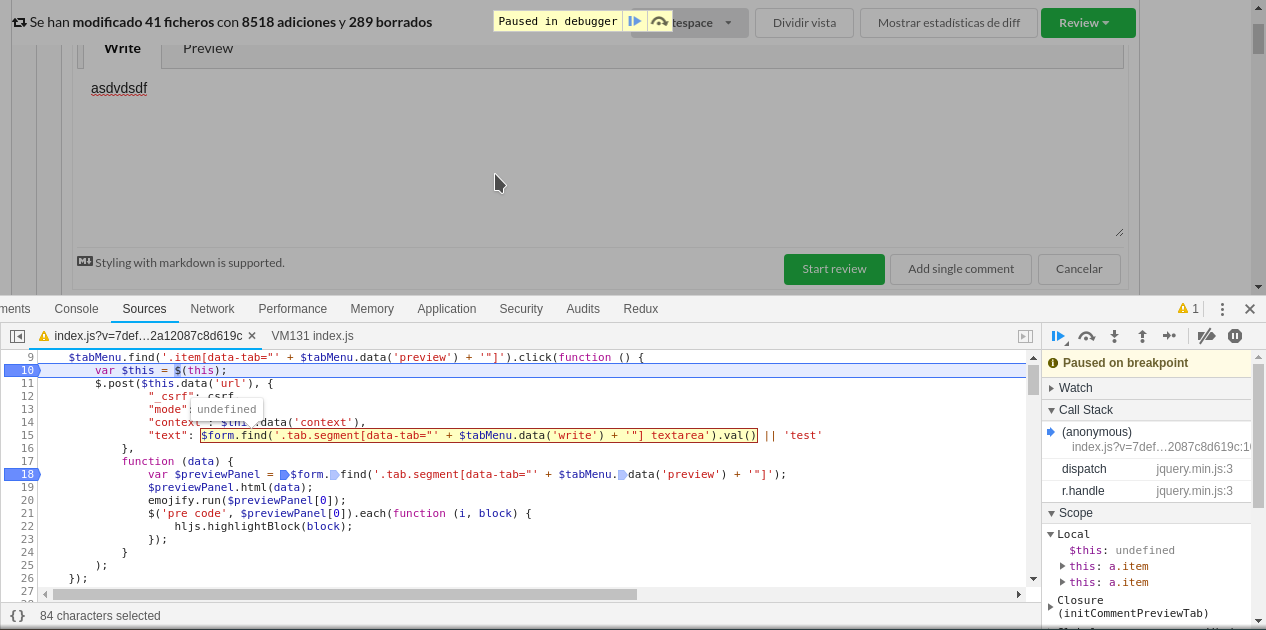Select the Preview comment tab
This screenshot has width=1266, height=630.
pyautogui.click(x=208, y=48)
